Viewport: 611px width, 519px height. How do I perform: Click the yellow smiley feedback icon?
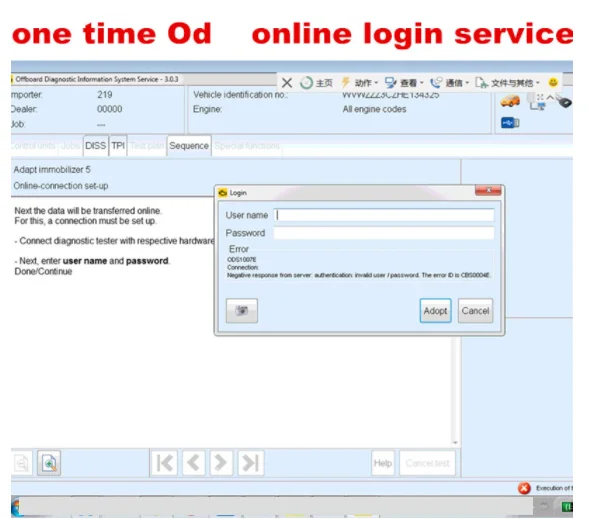[x=553, y=82]
